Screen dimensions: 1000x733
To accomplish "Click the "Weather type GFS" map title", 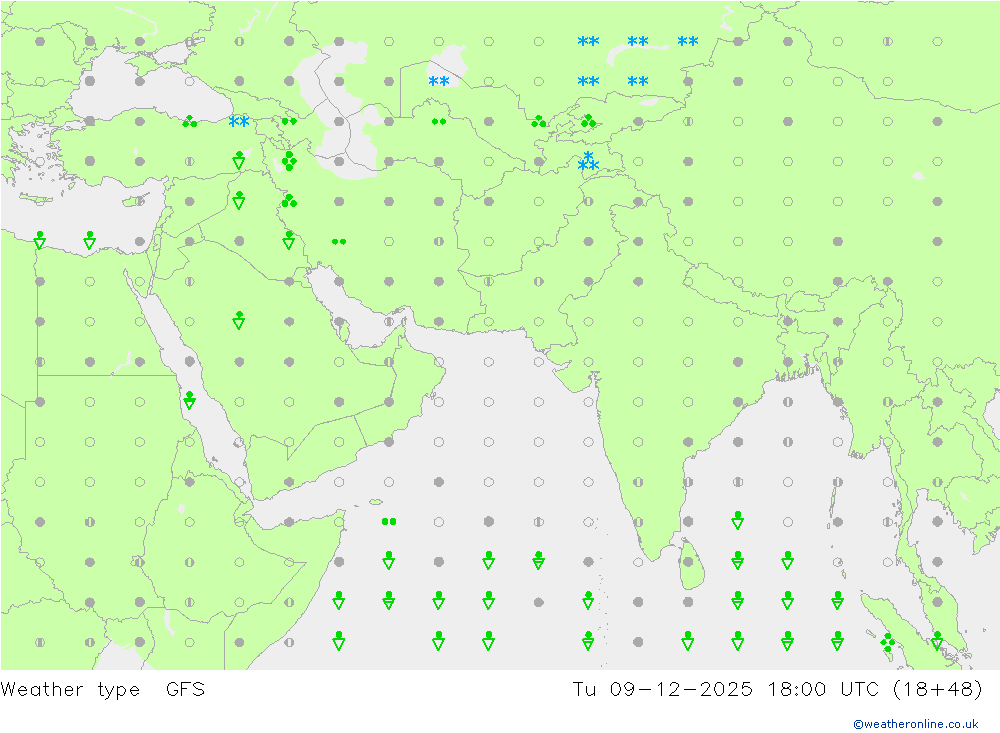I will click(103, 690).
